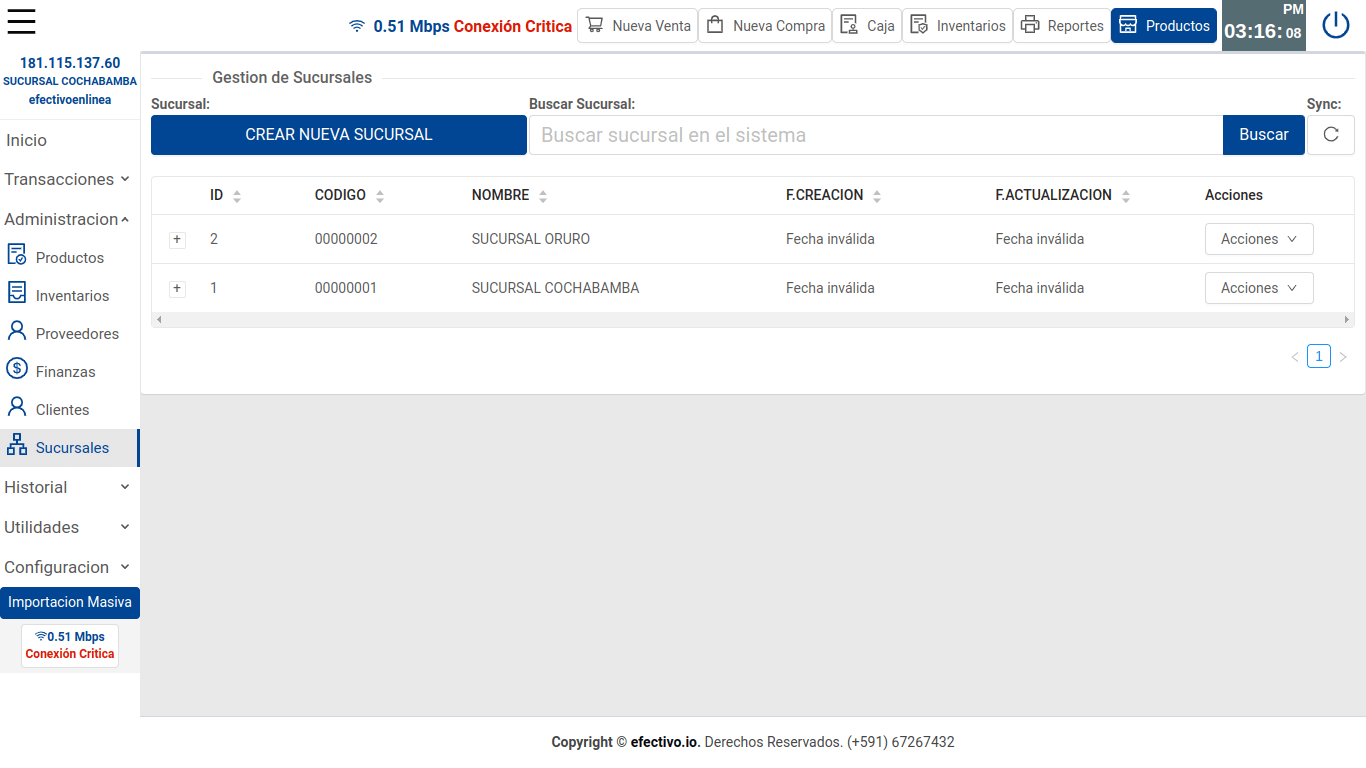Click the Caja register icon

point(849,25)
